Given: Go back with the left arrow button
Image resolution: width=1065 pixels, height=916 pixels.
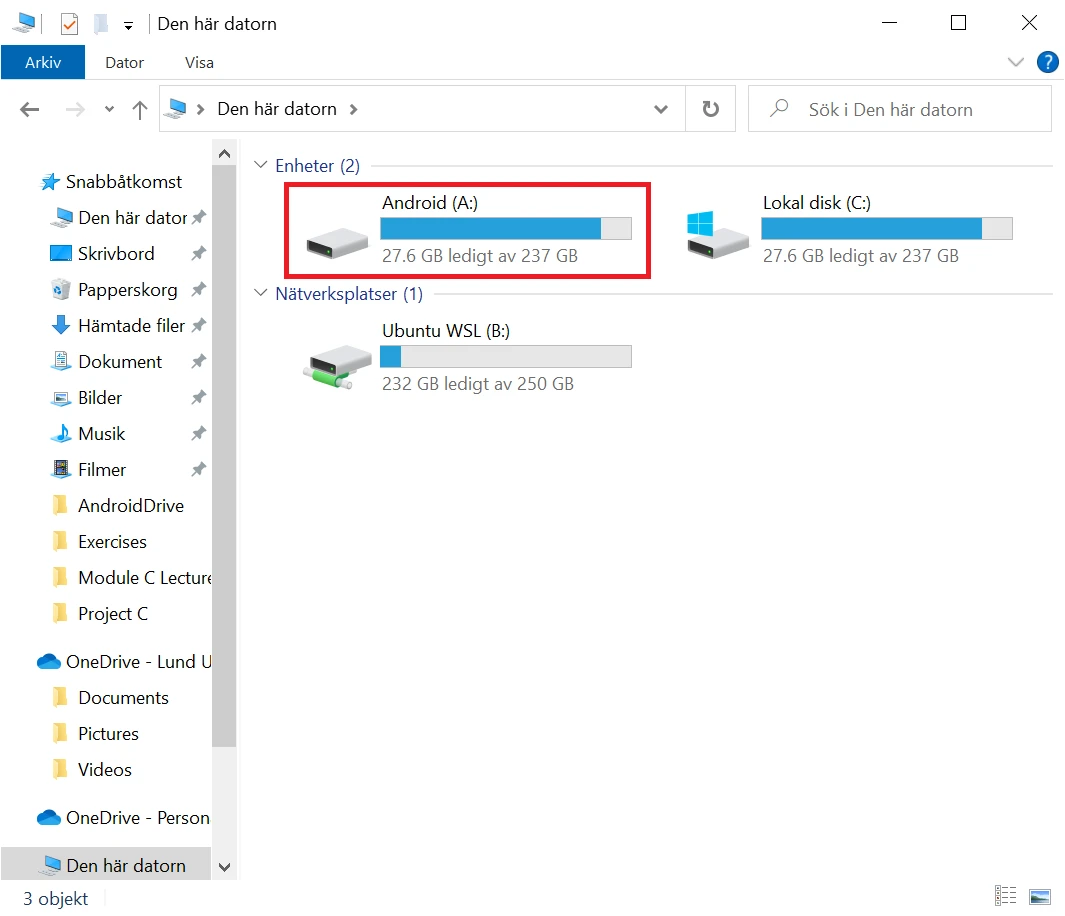Looking at the screenshot, I should pyautogui.click(x=30, y=109).
